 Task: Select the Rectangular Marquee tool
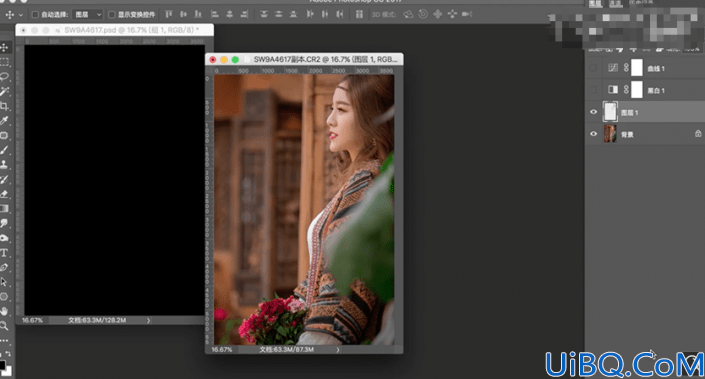pyautogui.click(x=4, y=62)
